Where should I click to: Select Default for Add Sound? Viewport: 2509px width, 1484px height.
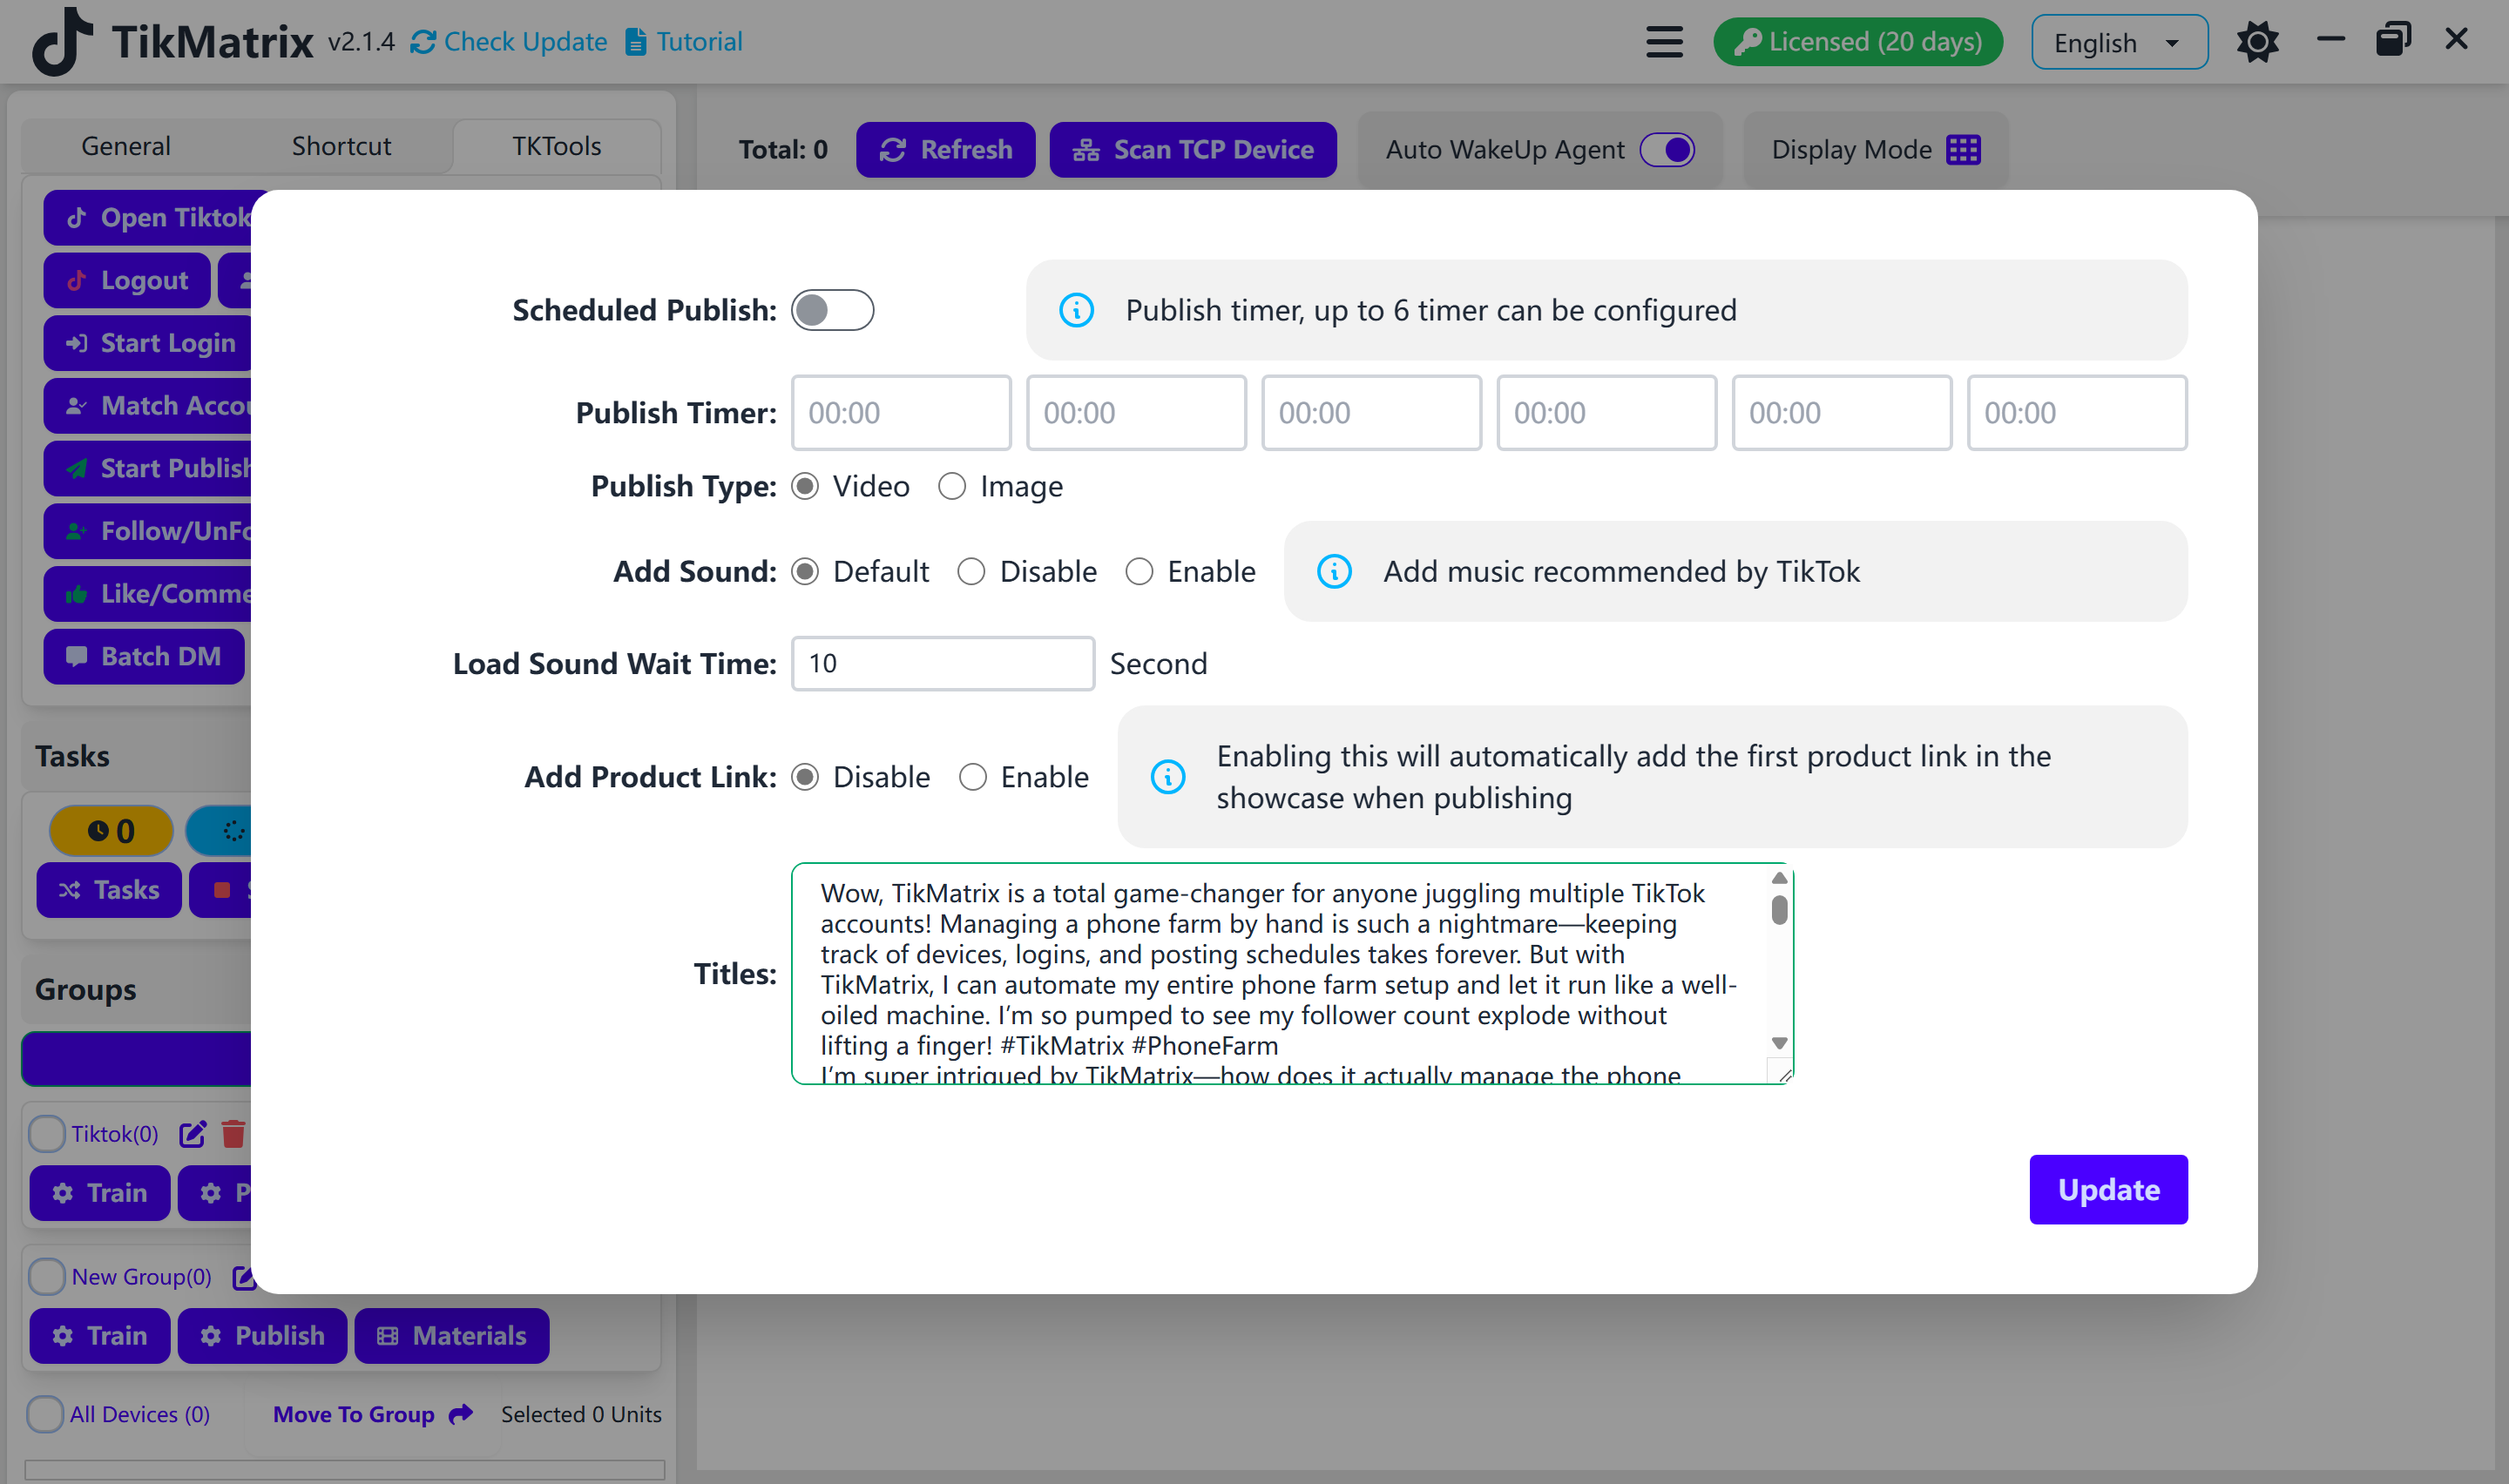[x=804, y=571]
